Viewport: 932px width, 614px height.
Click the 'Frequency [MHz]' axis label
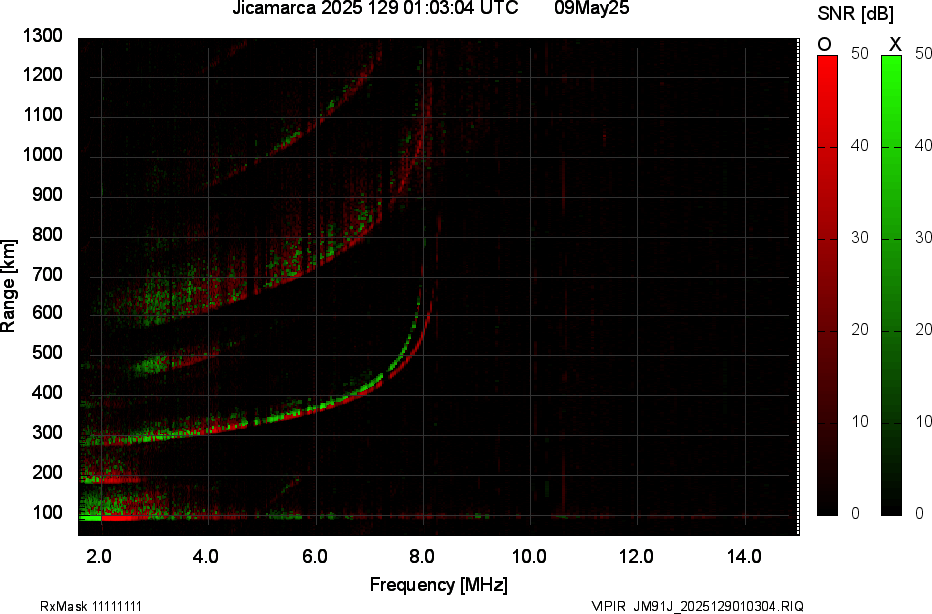439,584
